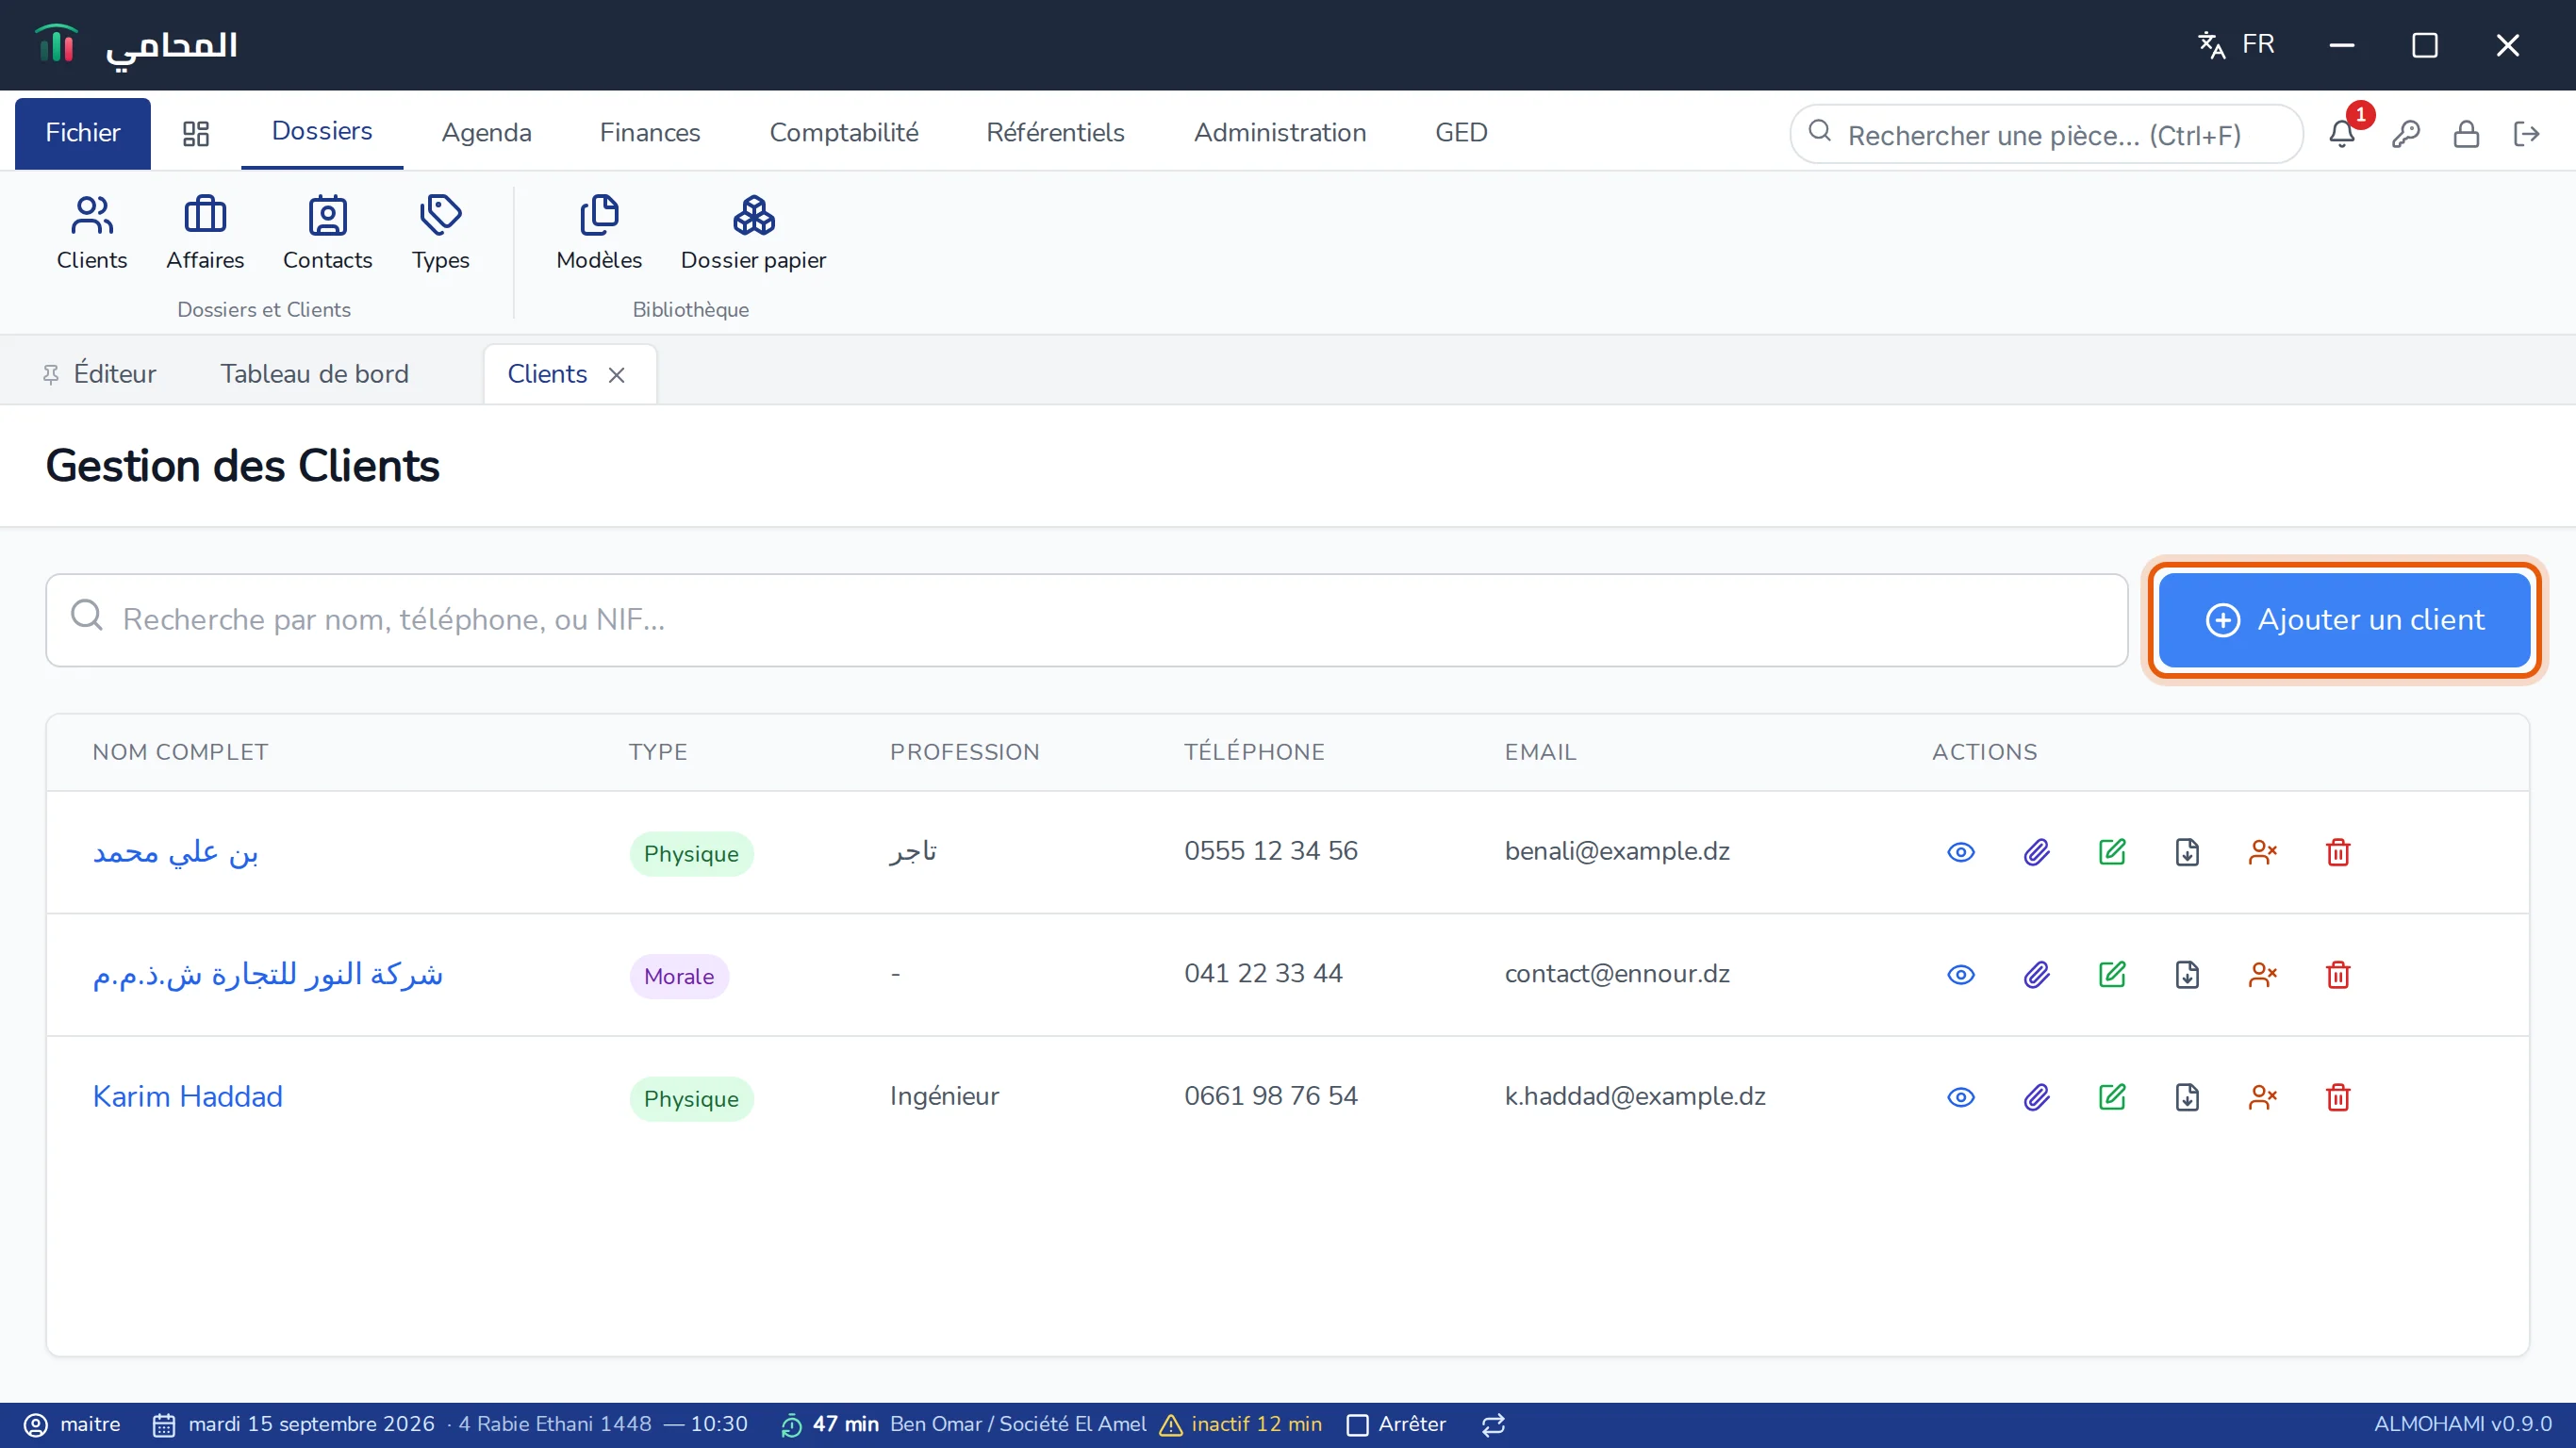Open attachments for Karim Haddad

[x=2036, y=1097]
